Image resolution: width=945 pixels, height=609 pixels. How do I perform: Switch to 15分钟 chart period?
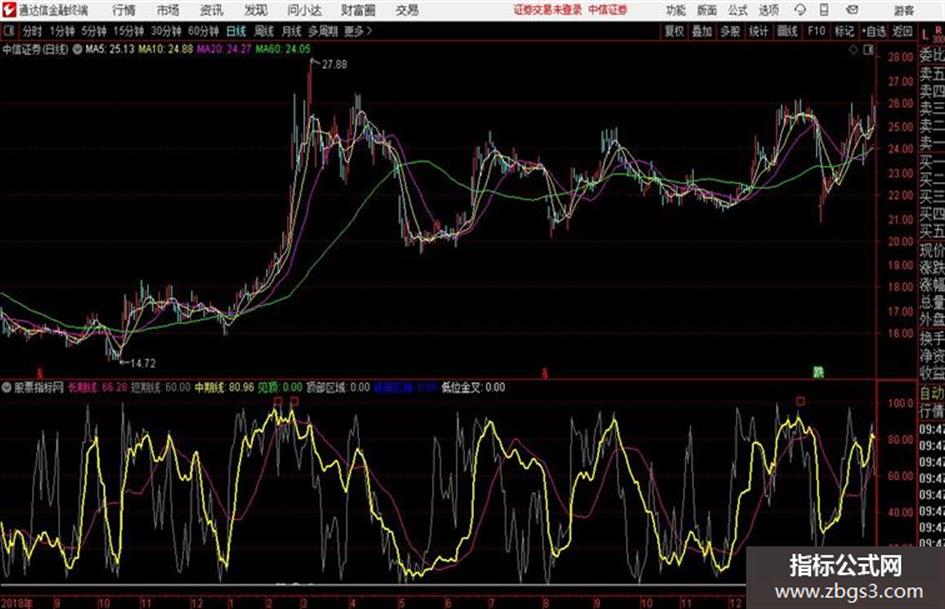pos(129,31)
